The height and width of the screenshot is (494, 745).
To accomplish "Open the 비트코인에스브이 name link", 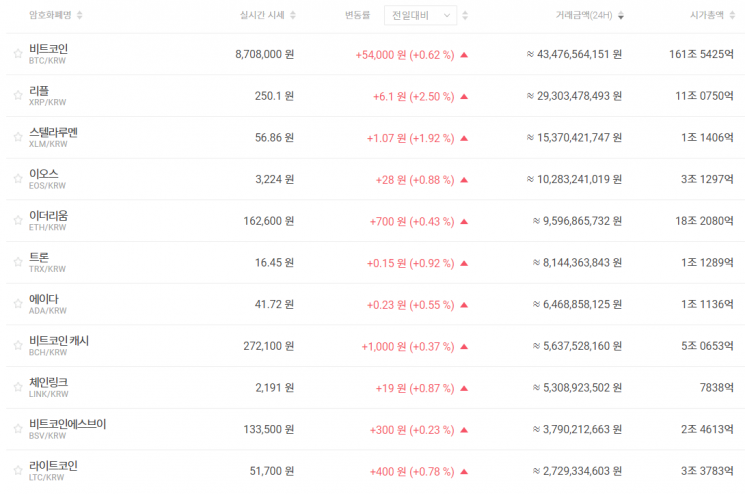I will click(67, 424).
